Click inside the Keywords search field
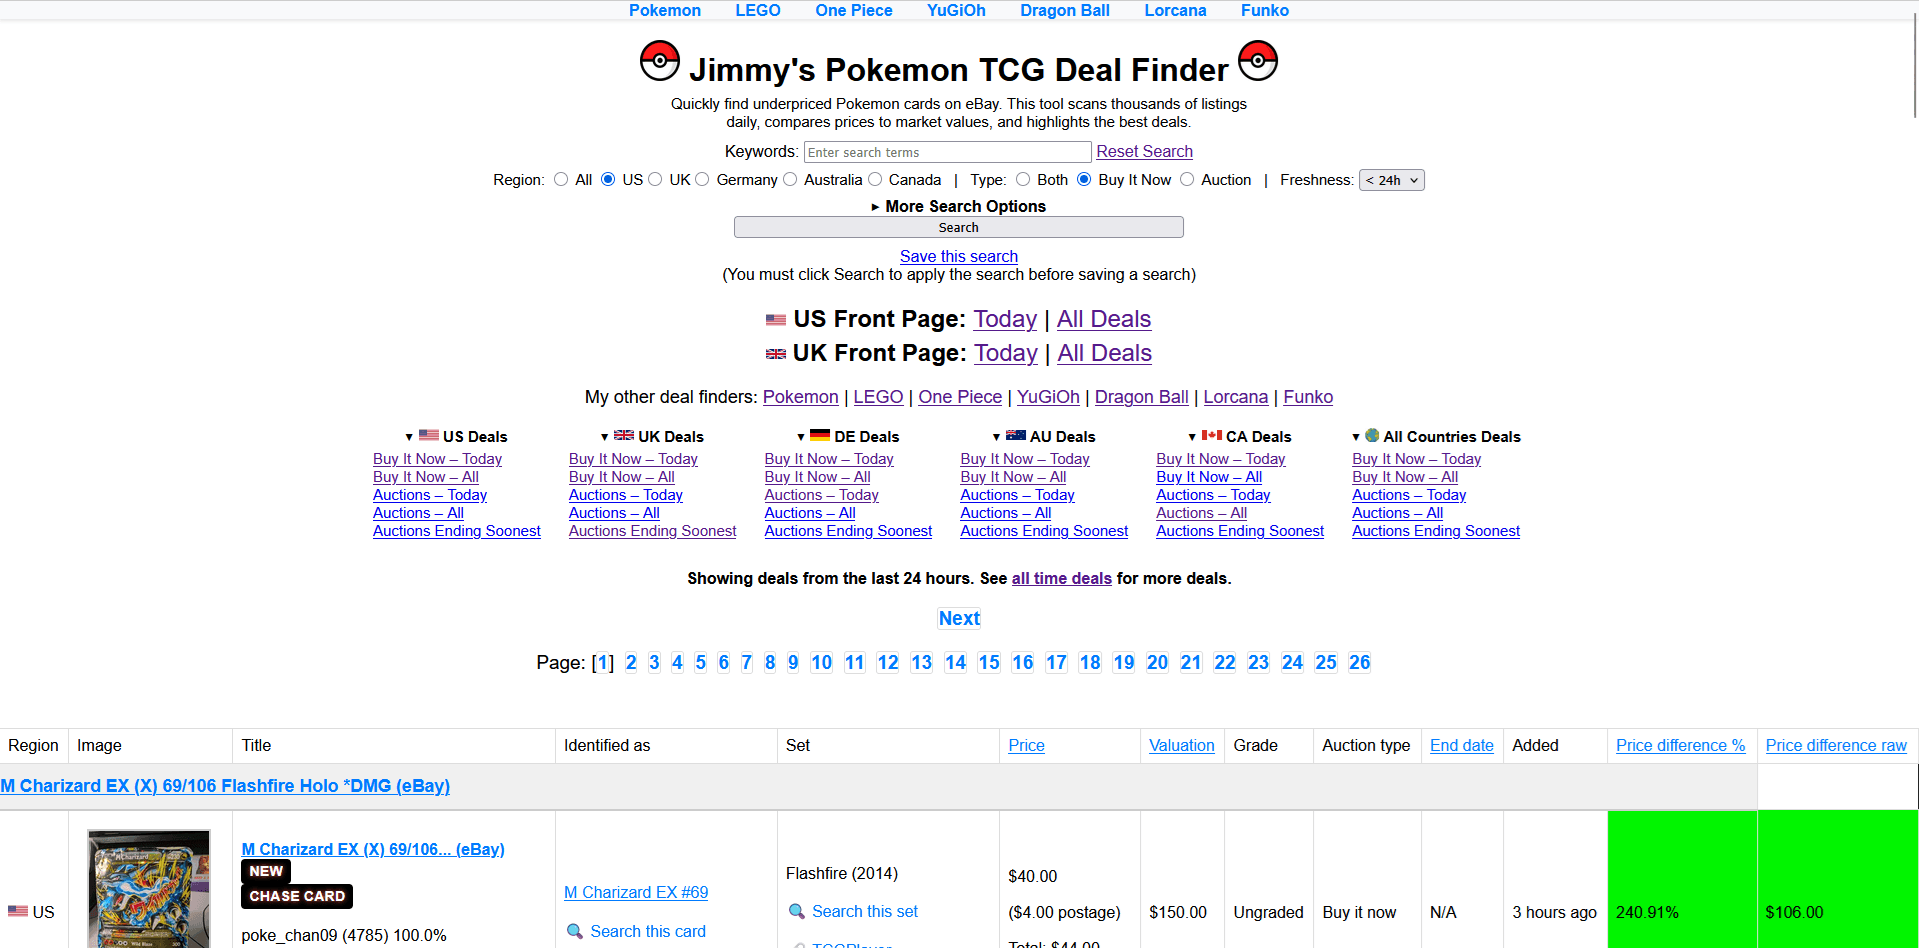The height and width of the screenshot is (951, 1920). point(946,151)
